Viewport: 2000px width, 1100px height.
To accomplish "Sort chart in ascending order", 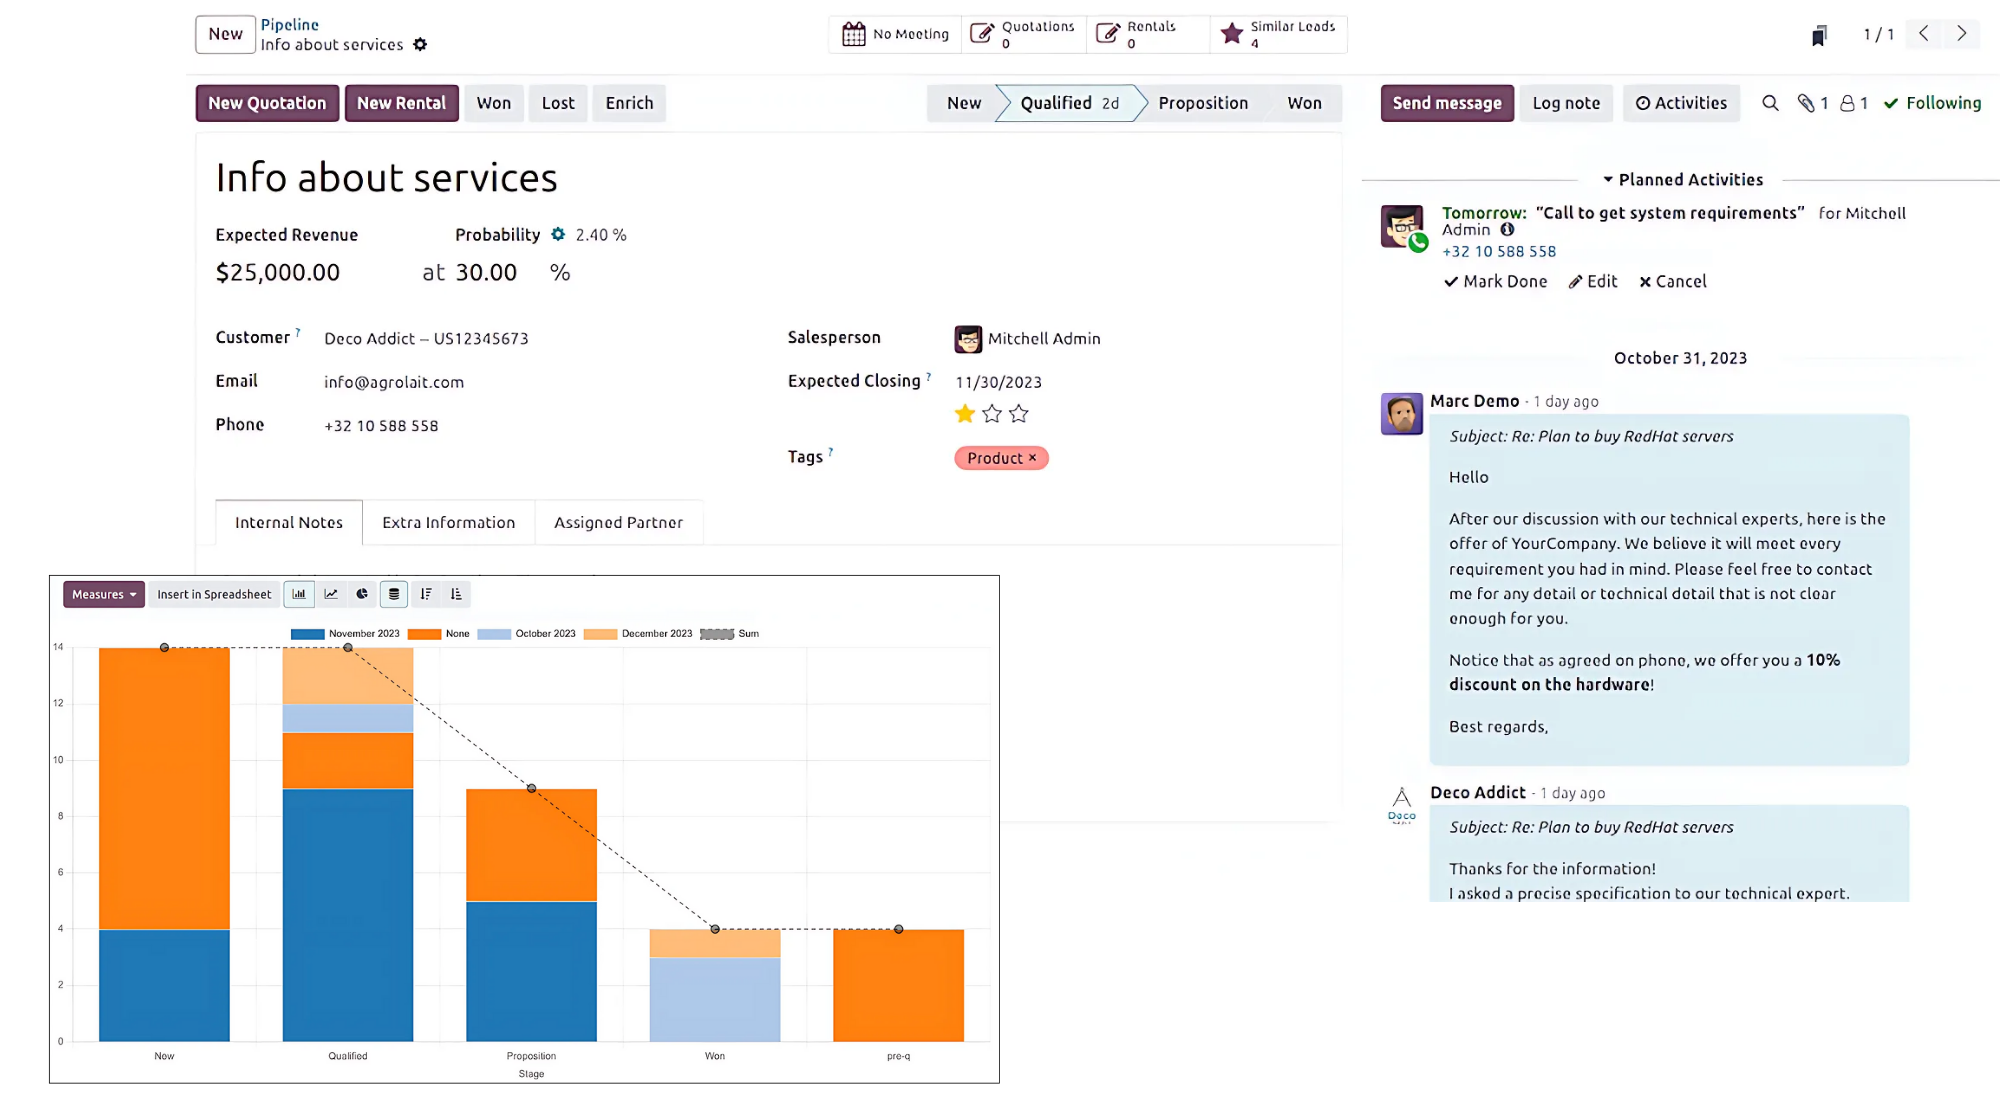I will (x=456, y=594).
